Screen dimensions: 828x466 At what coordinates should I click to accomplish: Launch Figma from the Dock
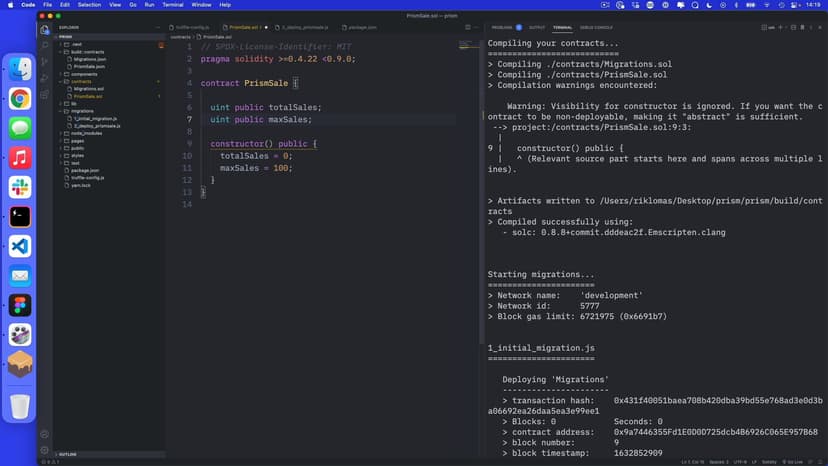coord(20,305)
